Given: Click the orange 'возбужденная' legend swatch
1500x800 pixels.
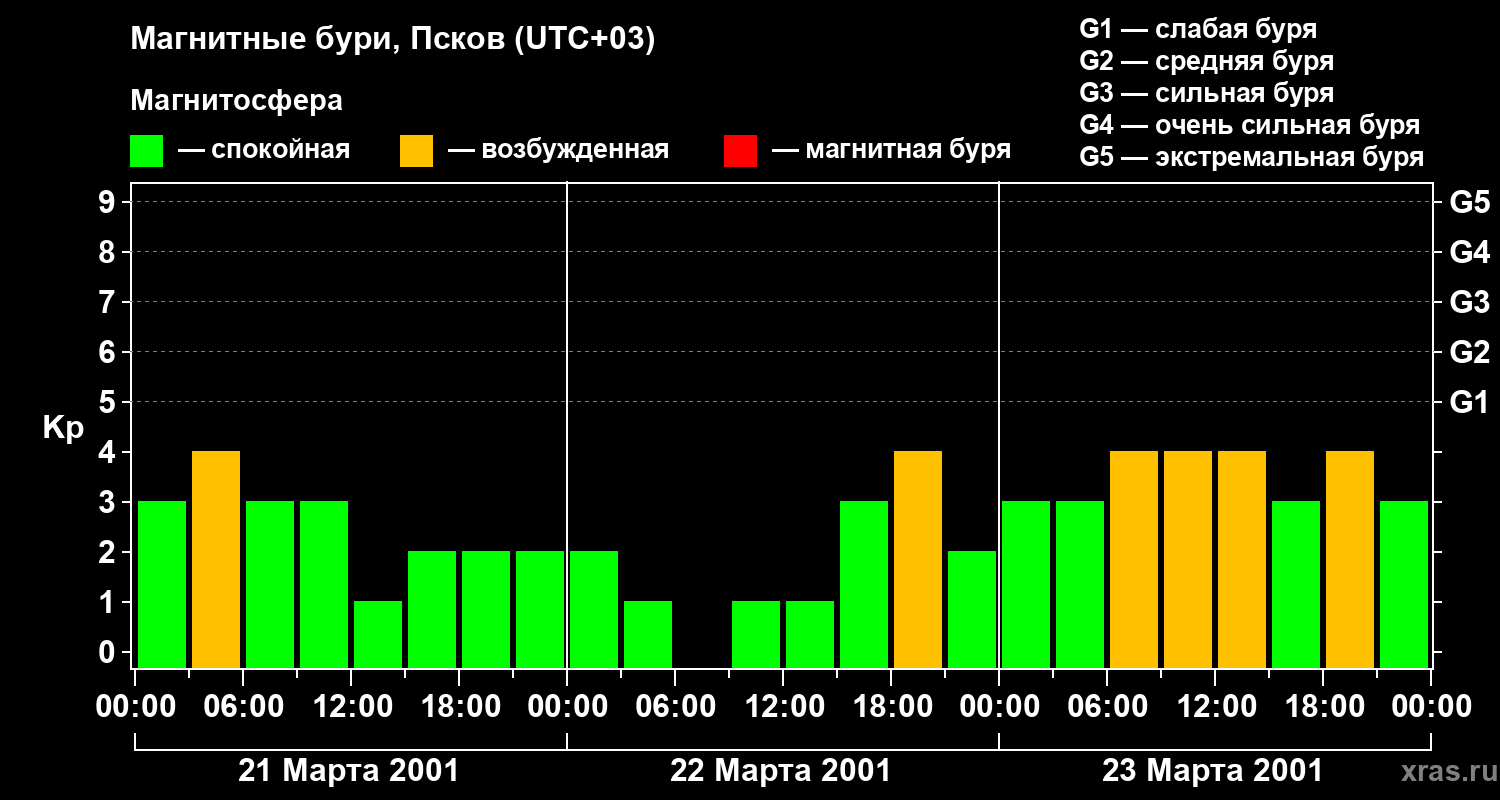Looking at the screenshot, I should click(x=416, y=151).
